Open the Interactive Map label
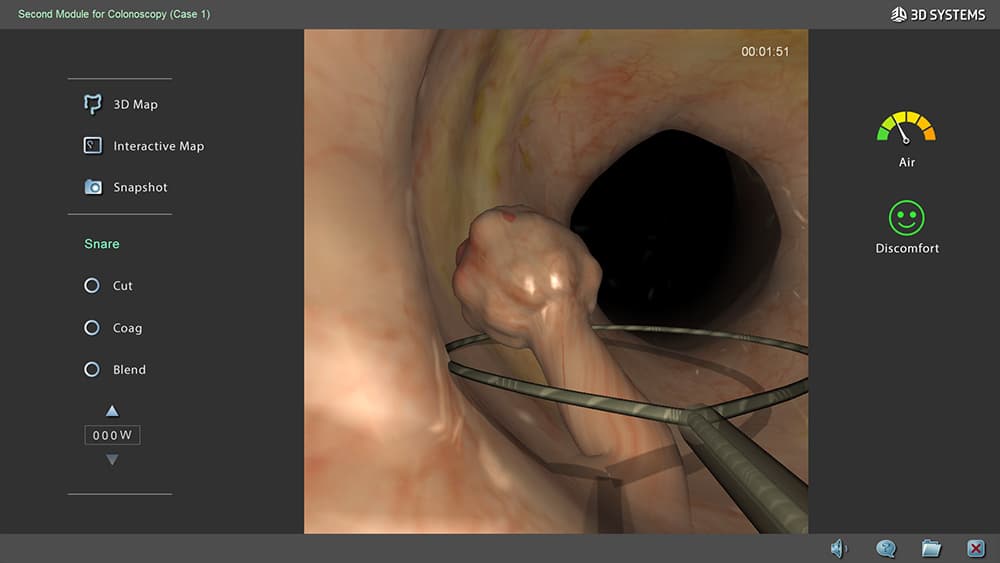The image size is (1000, 563). [x=159, y=146]
